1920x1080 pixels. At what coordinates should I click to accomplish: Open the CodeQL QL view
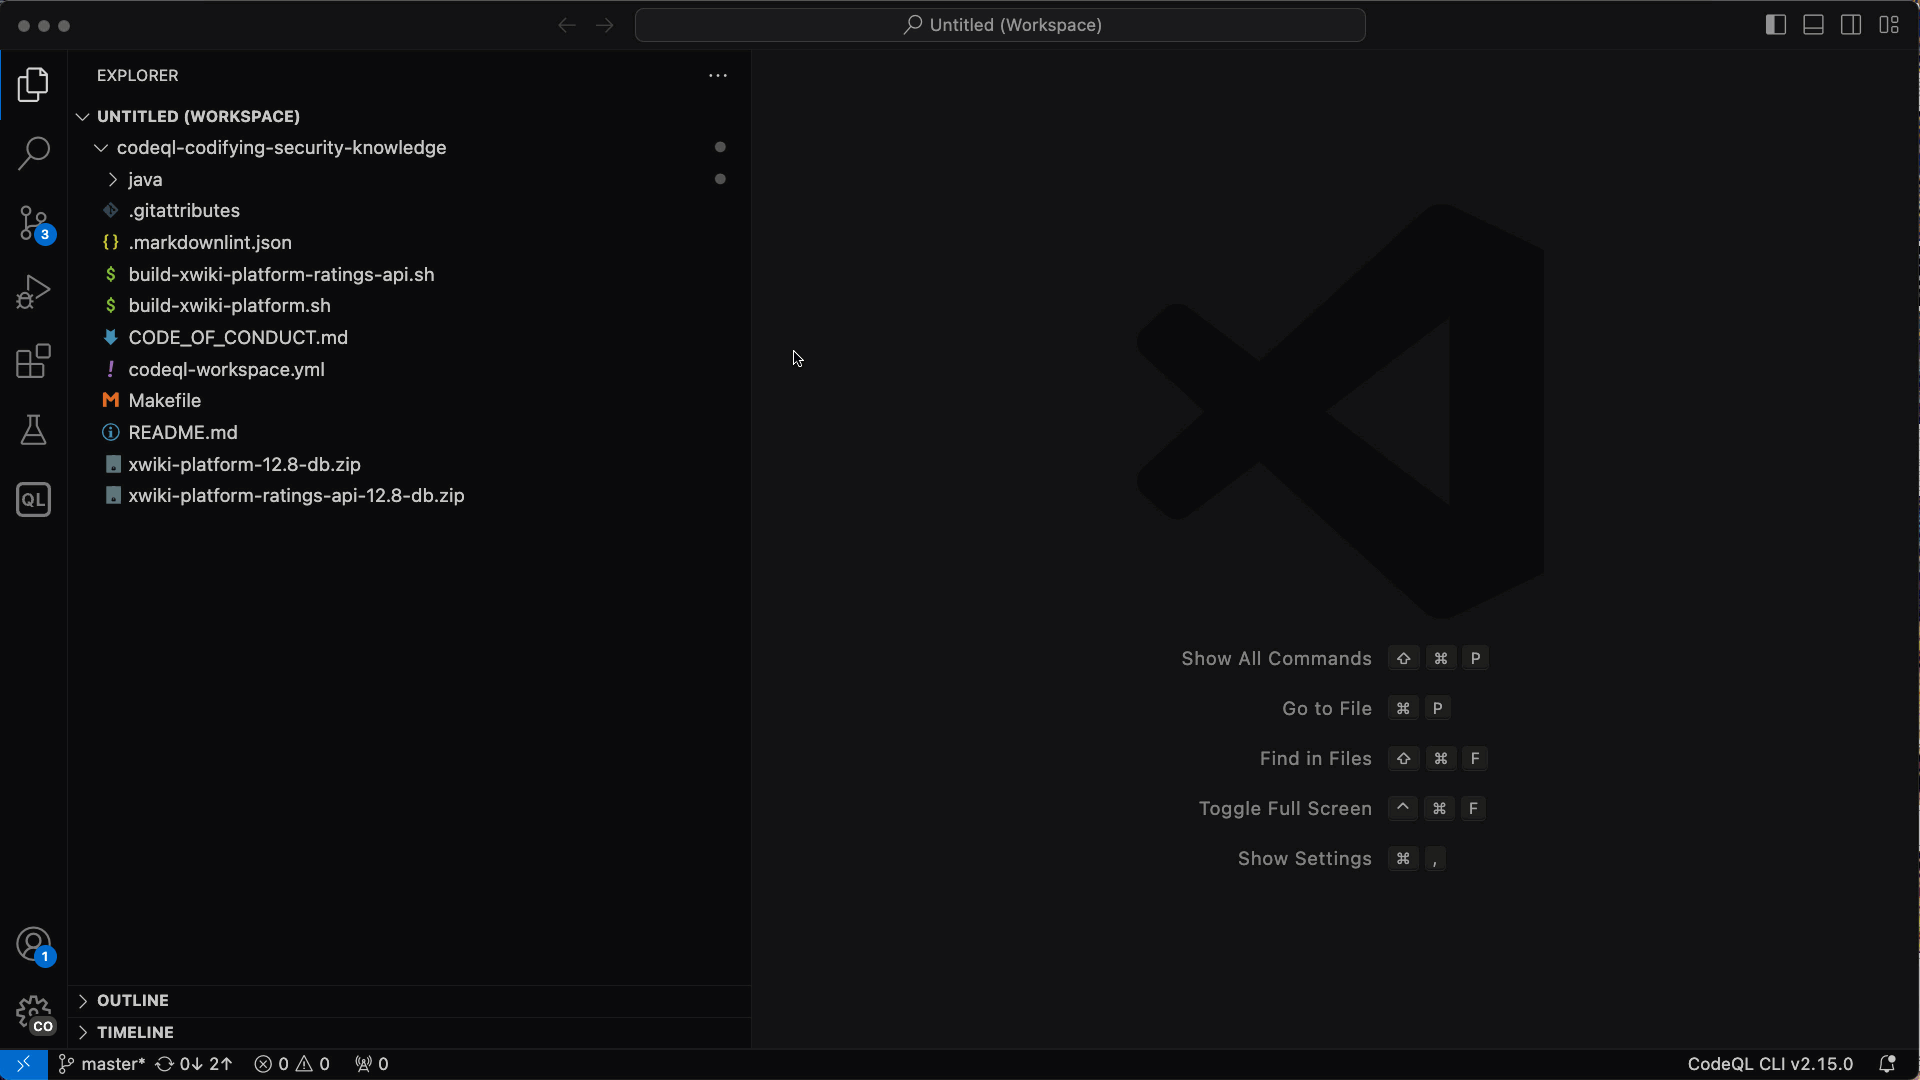click(x=33, y=499)
